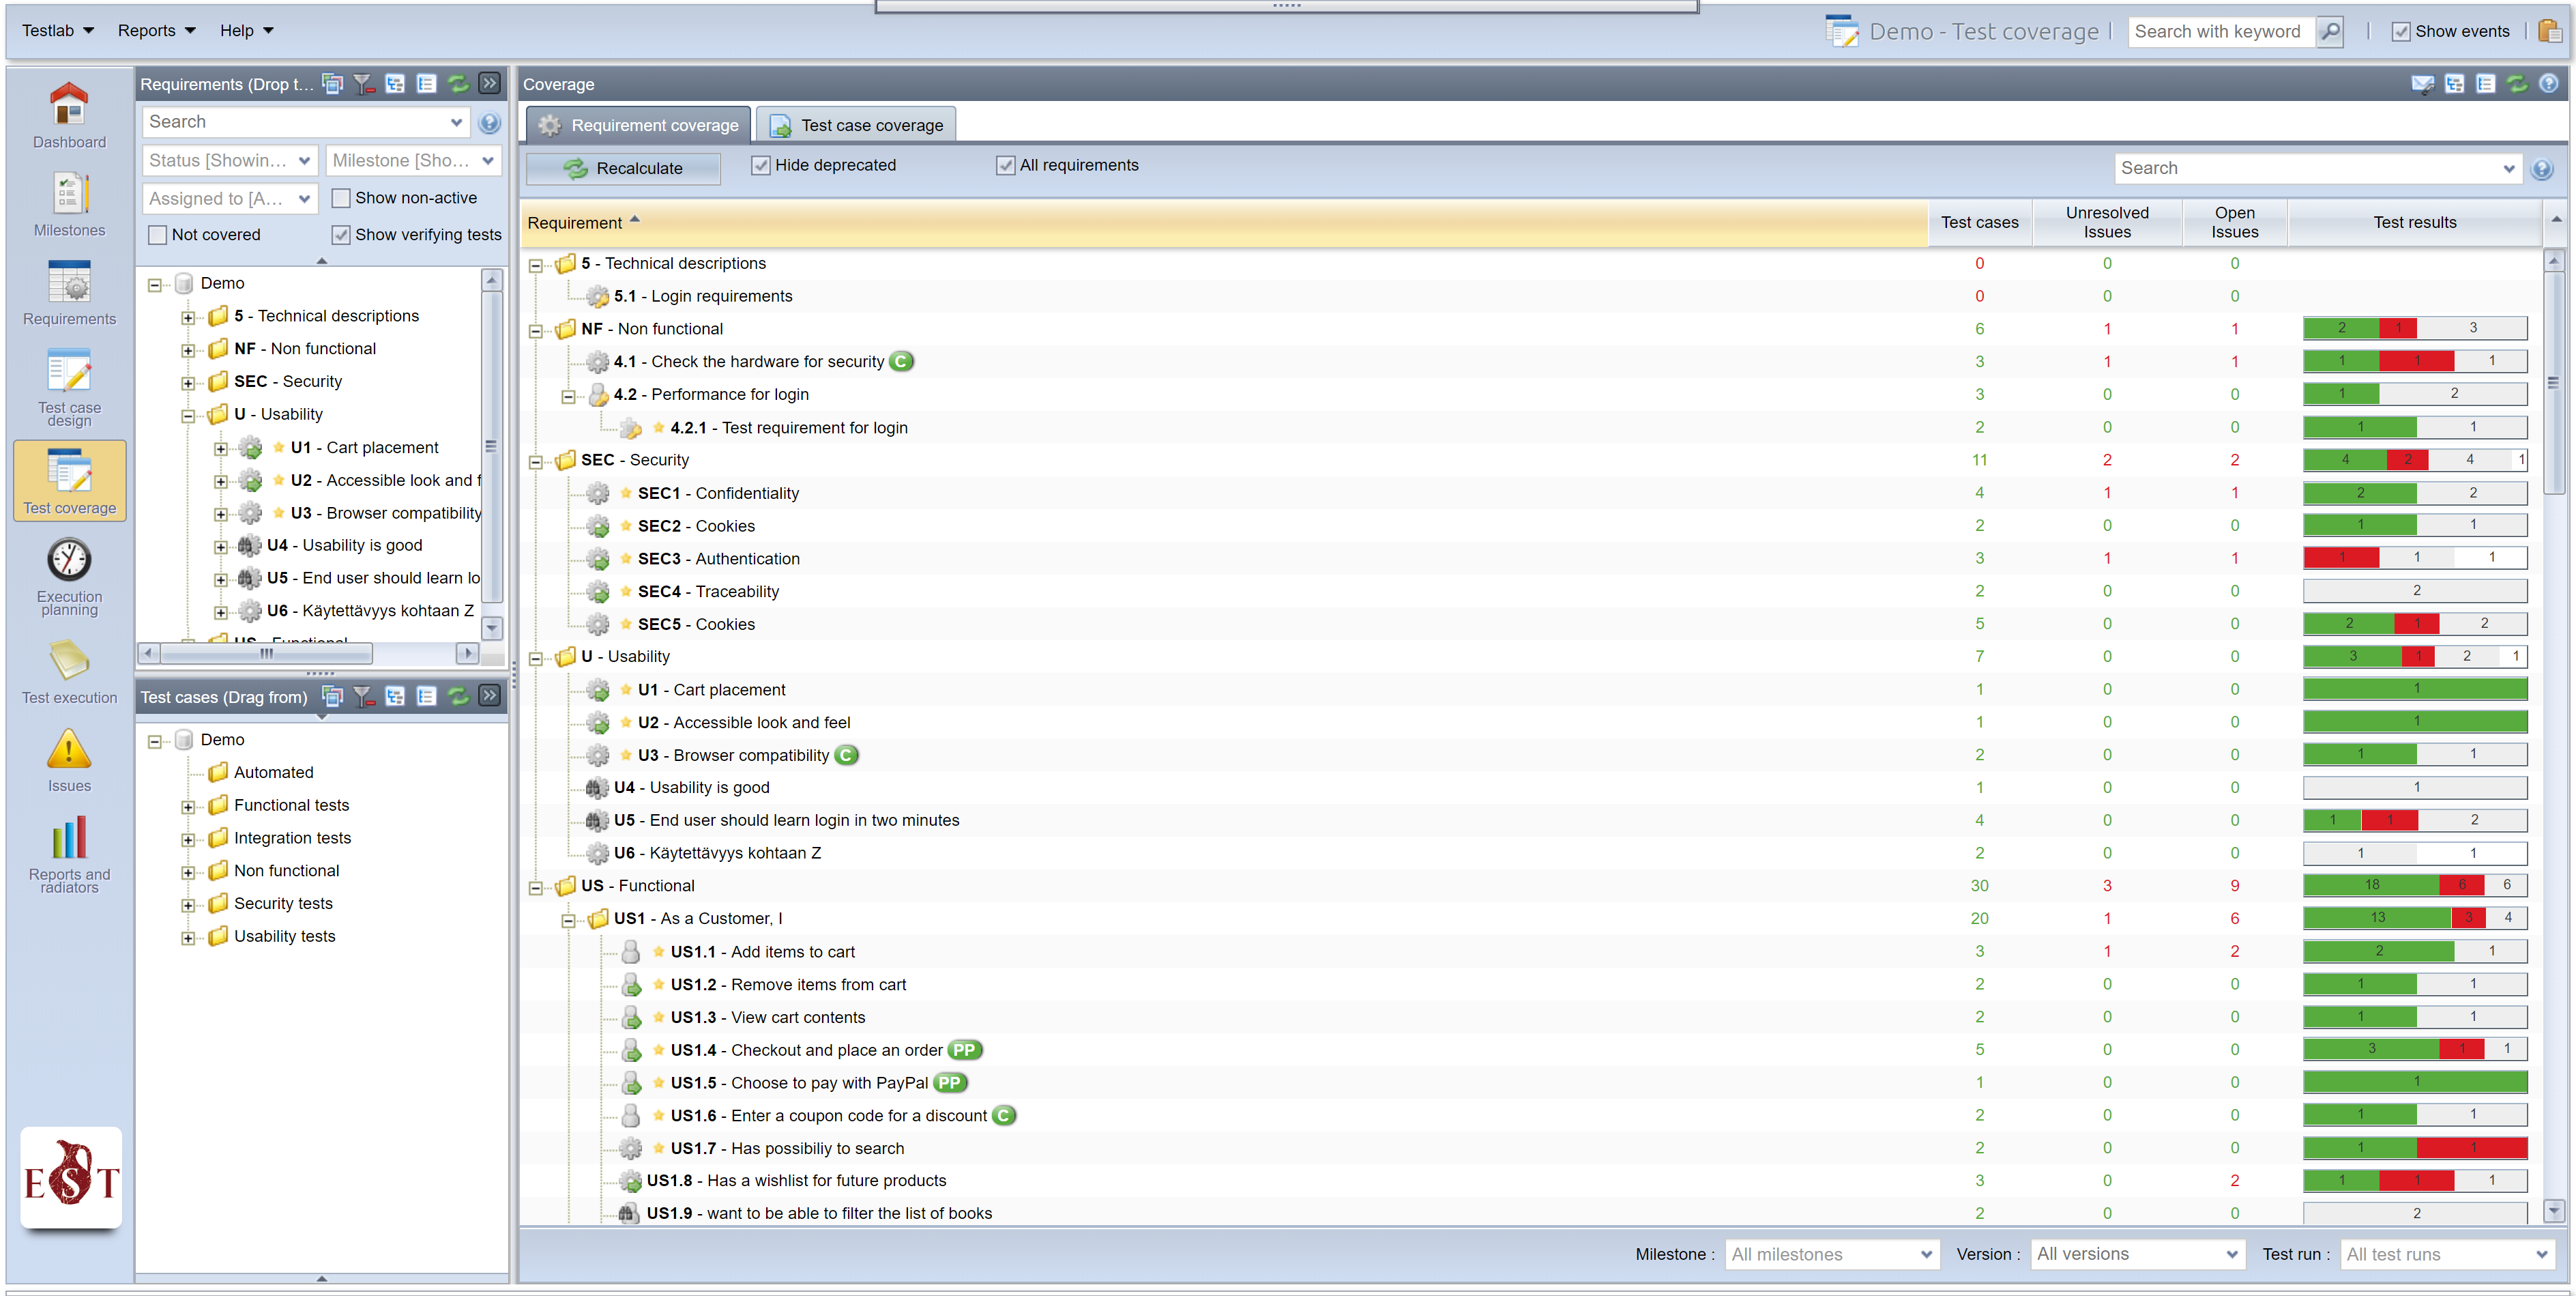The width and height of the screenshot is (2576, 1296).
Task: Switch to Test case coverage tab
Action: click(856, 125)
